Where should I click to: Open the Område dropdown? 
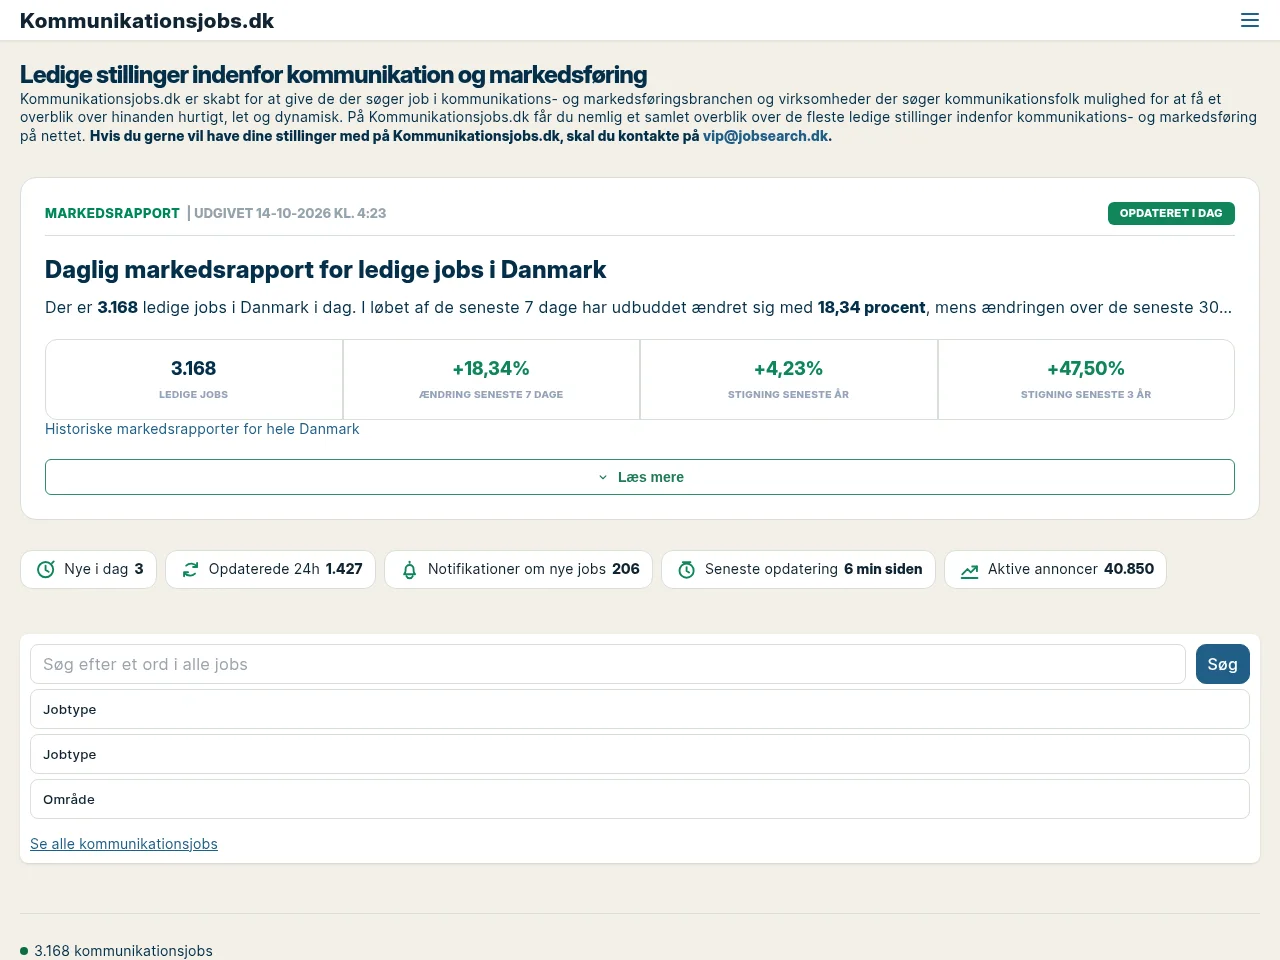tap(640, 799)
